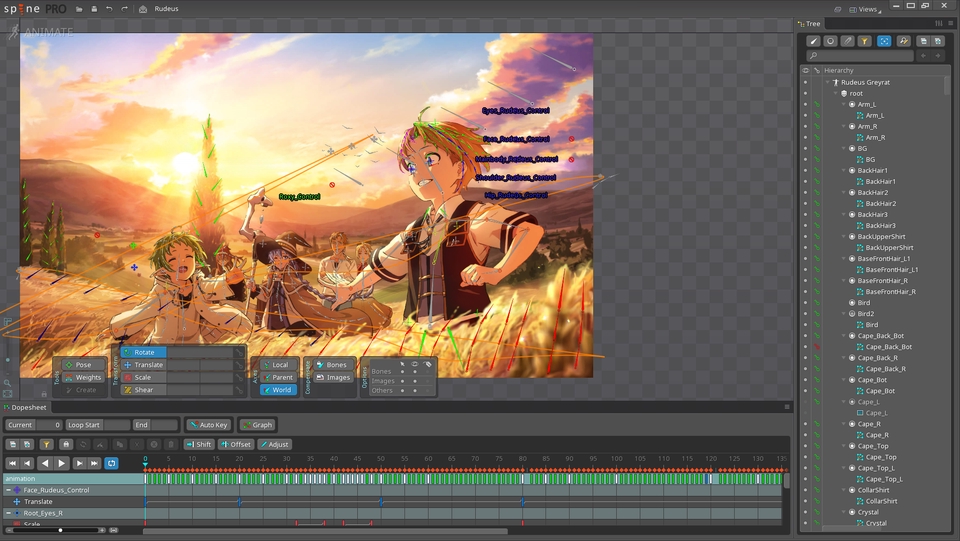Click the dopesheet zoom slider handle
960x541 pixels.
pyautogui.click(x=60, y=530)
